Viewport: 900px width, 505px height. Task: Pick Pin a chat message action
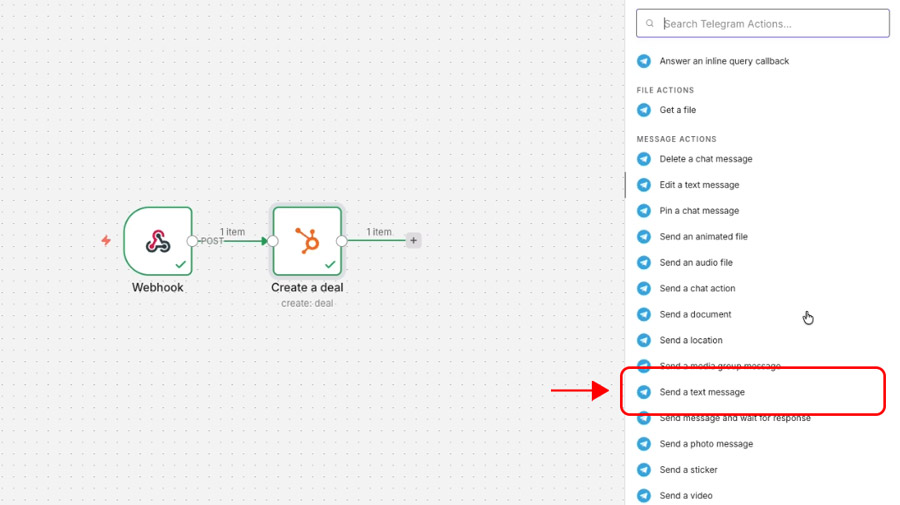click(699, 211)
